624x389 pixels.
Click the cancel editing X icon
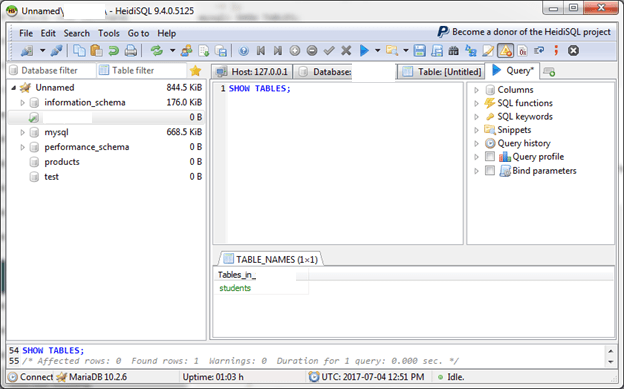point(346,51)
